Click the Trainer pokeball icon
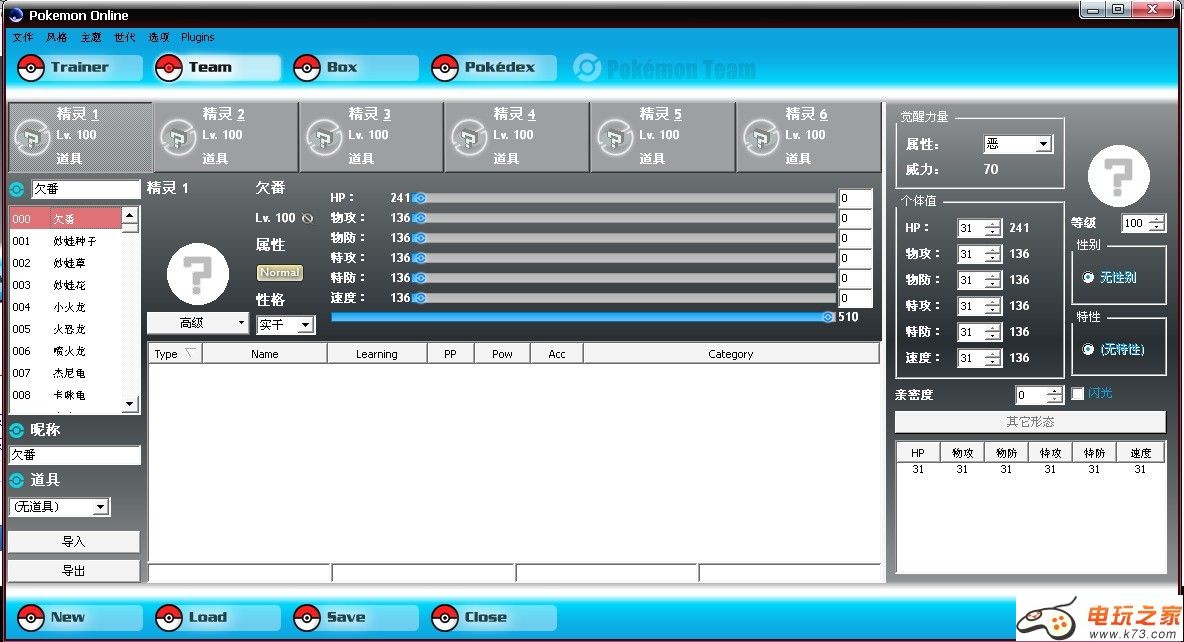The height and width of the screenshot is (642, 1184). [31, 68]
